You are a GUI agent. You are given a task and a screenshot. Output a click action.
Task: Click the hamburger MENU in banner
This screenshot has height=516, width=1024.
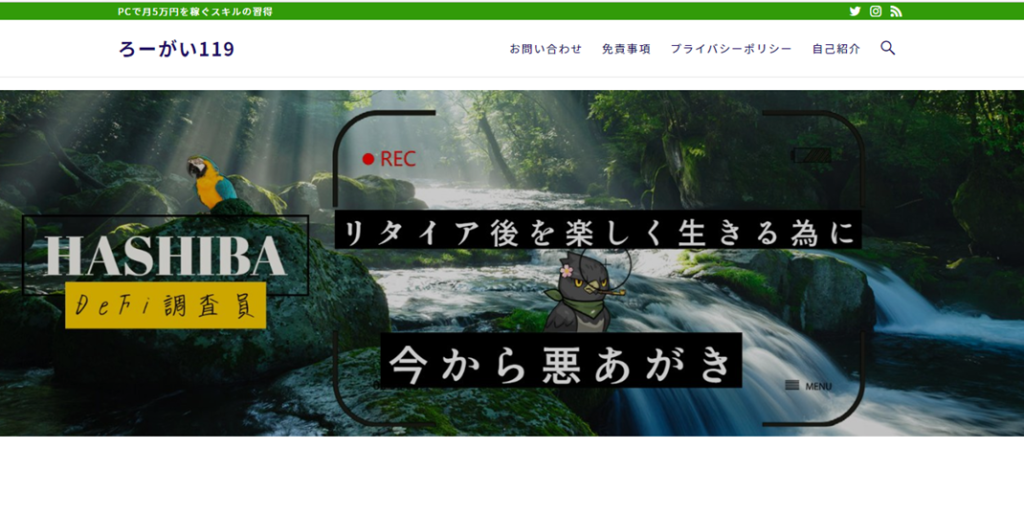[808, 386]
